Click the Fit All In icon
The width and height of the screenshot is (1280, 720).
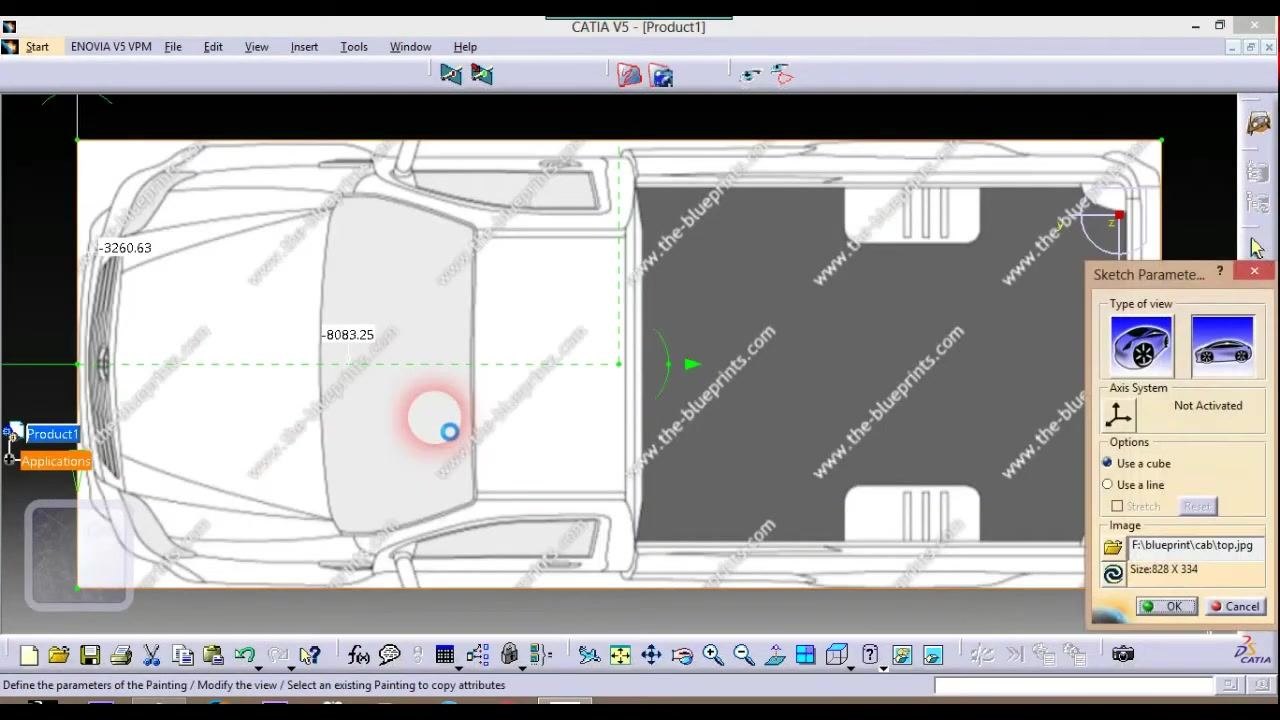click(620, 655)
